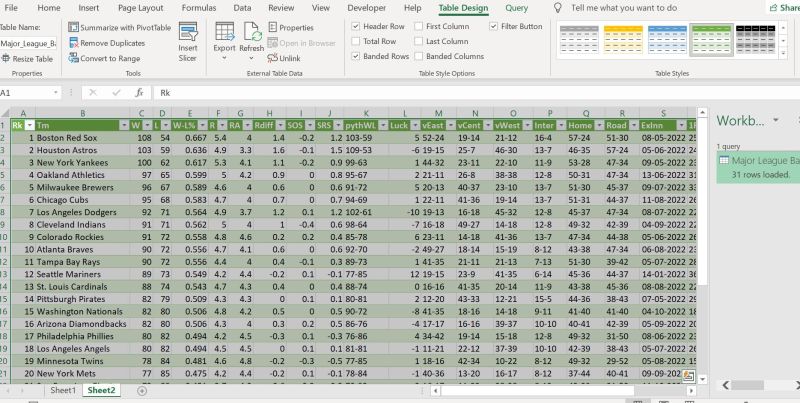The height and width of the screenshot is (403, 800).
Task: Select the Houston Astros cell
Action: click(82, 150)
